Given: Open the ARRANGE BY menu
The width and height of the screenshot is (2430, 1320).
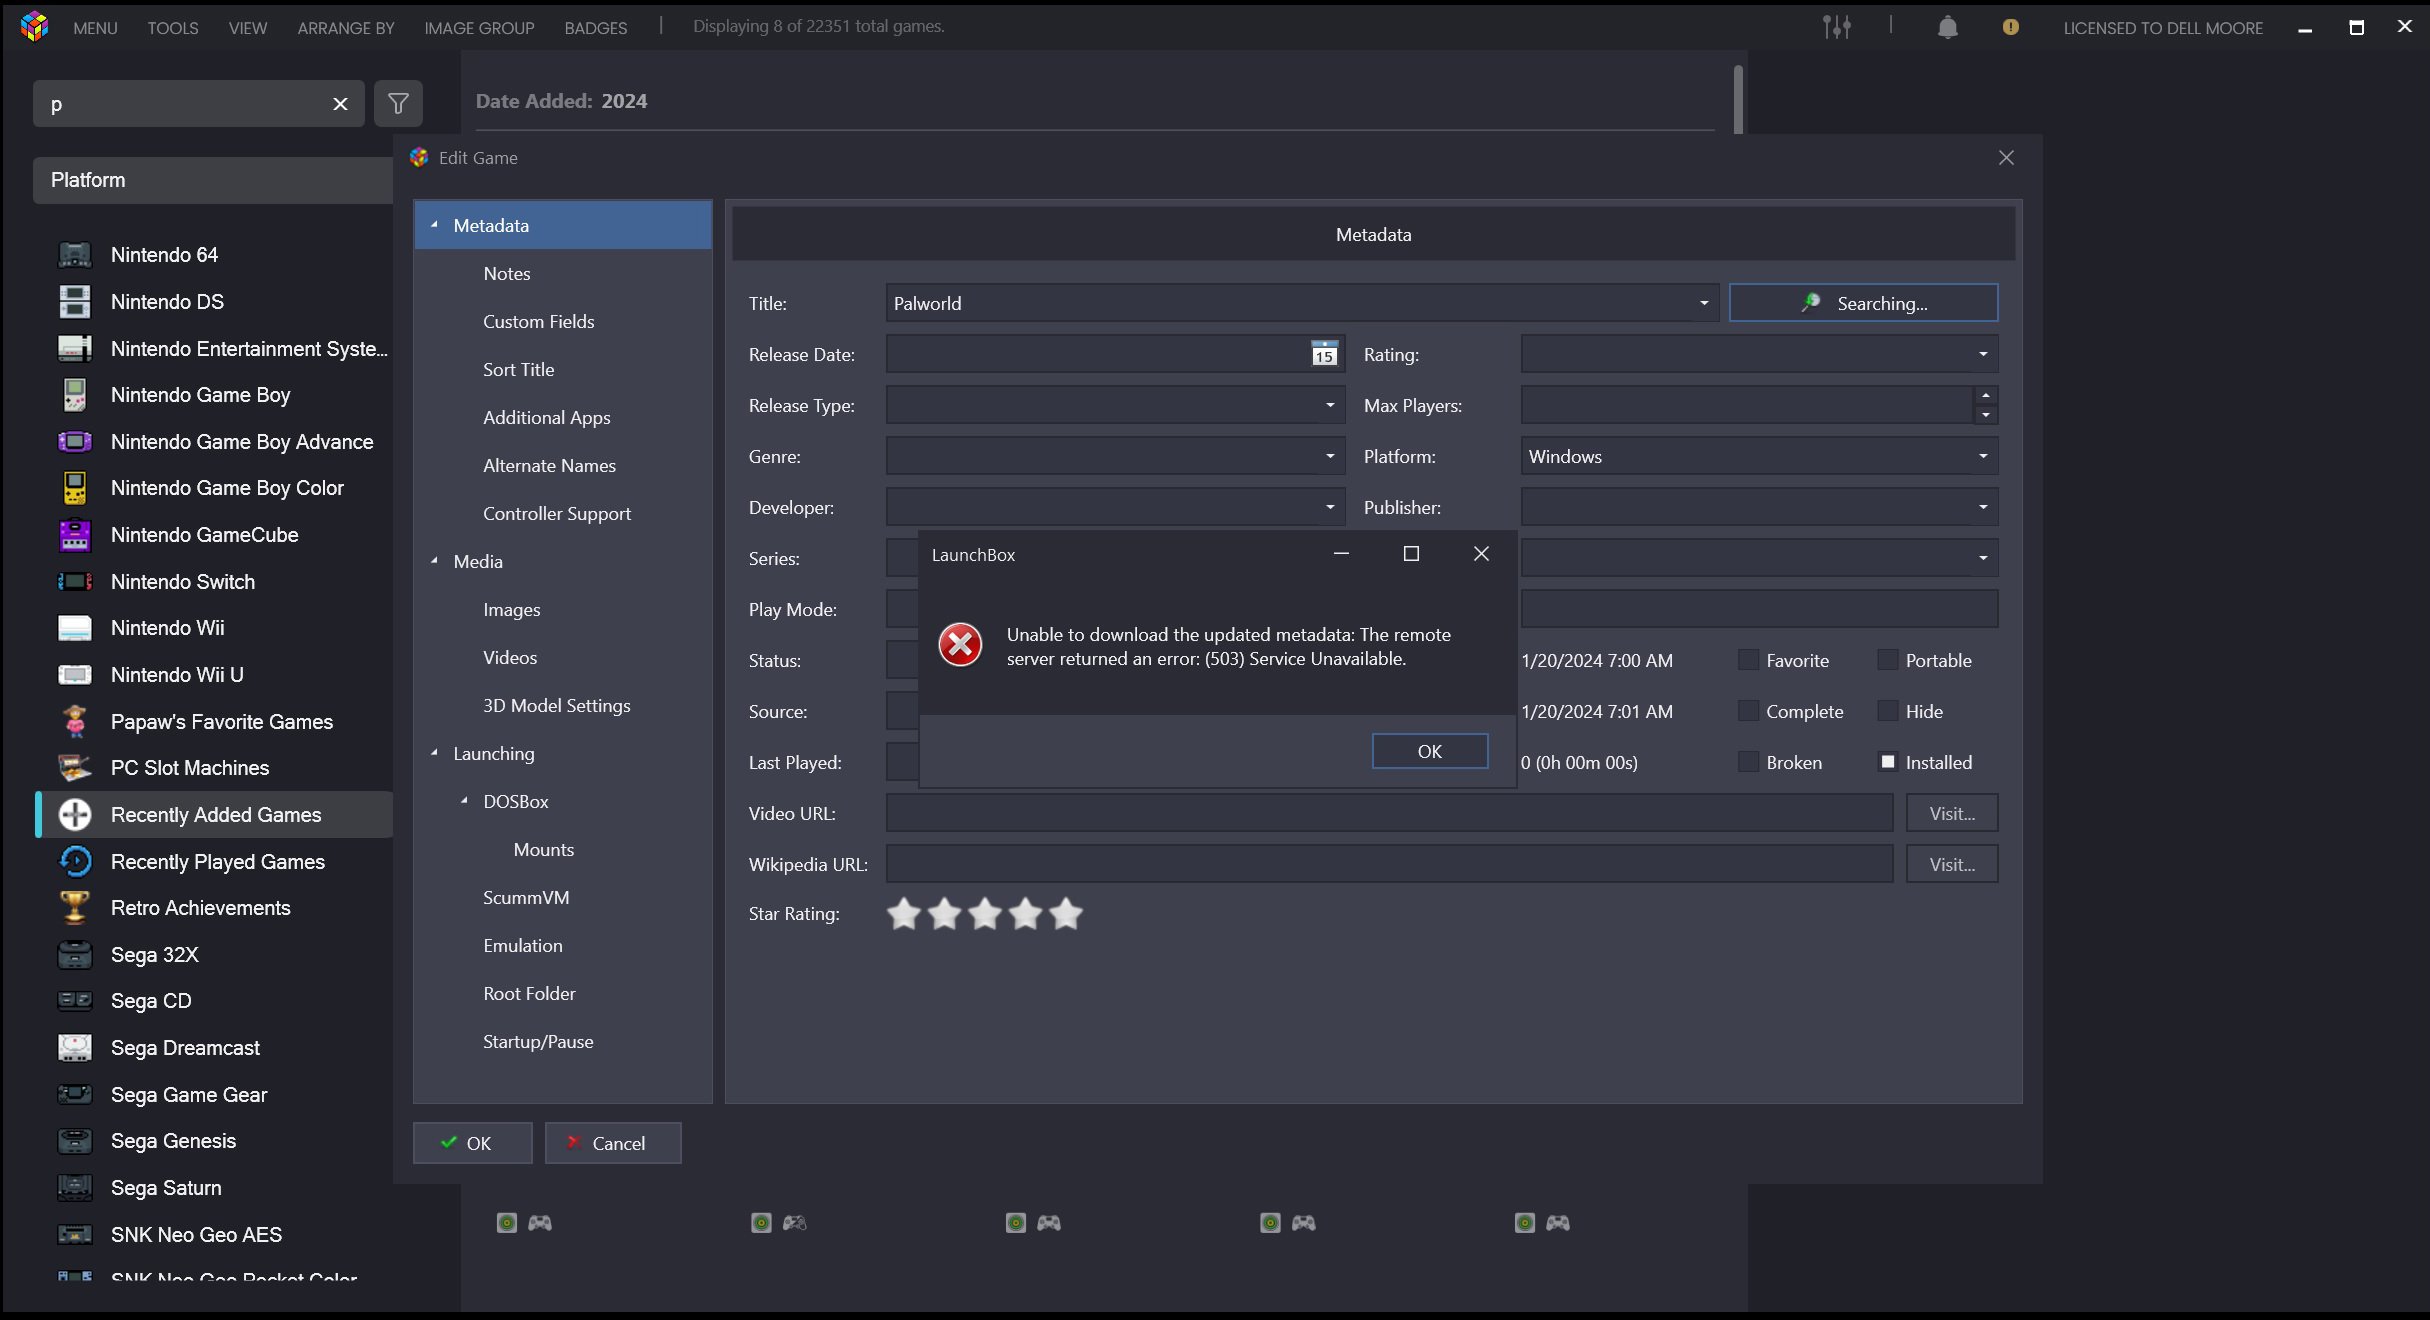Looking at the screenshot, I should click(x=346, y=28).
